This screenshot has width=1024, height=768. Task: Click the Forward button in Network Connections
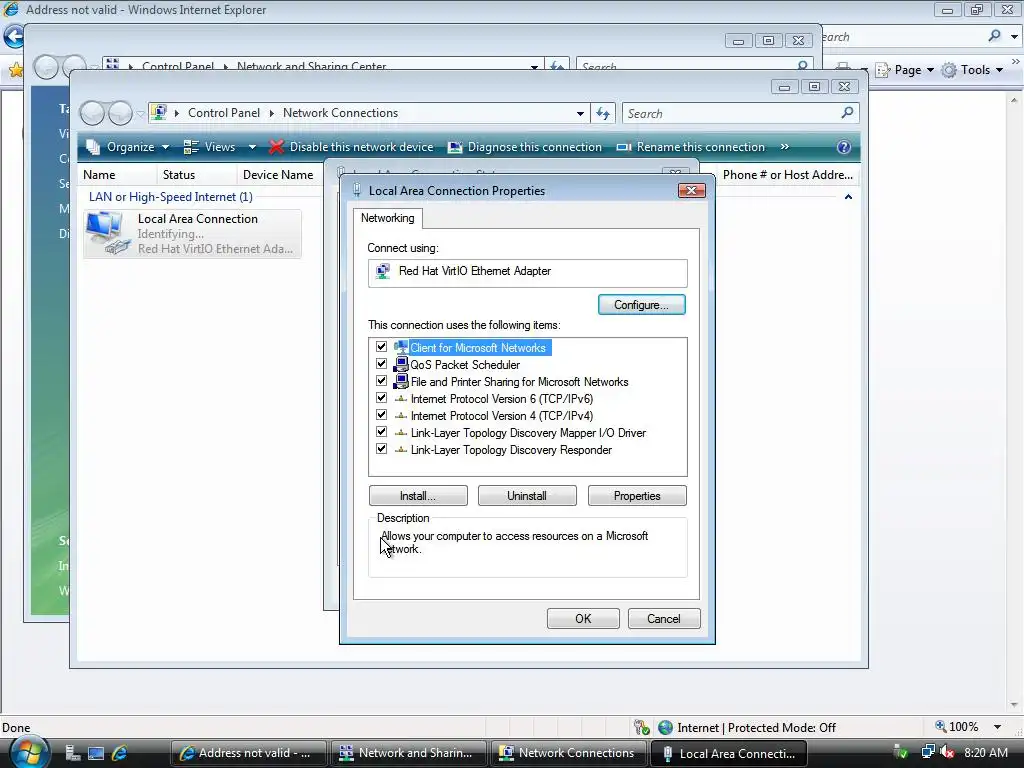120,114
